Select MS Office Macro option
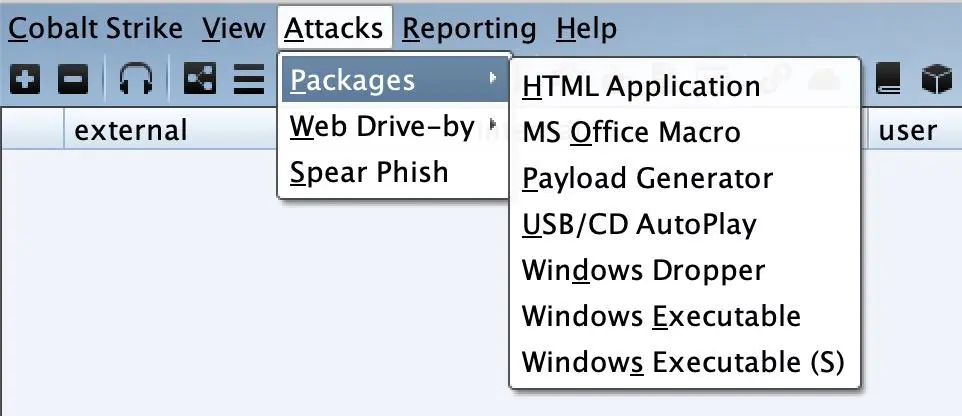 631,133
